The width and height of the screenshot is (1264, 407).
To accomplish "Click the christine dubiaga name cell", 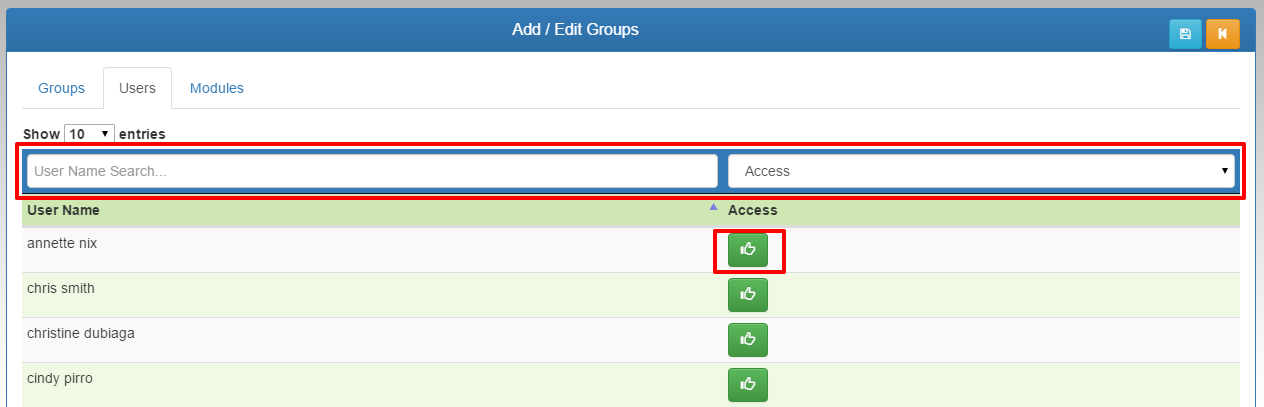I will click(x=81, y=333).
